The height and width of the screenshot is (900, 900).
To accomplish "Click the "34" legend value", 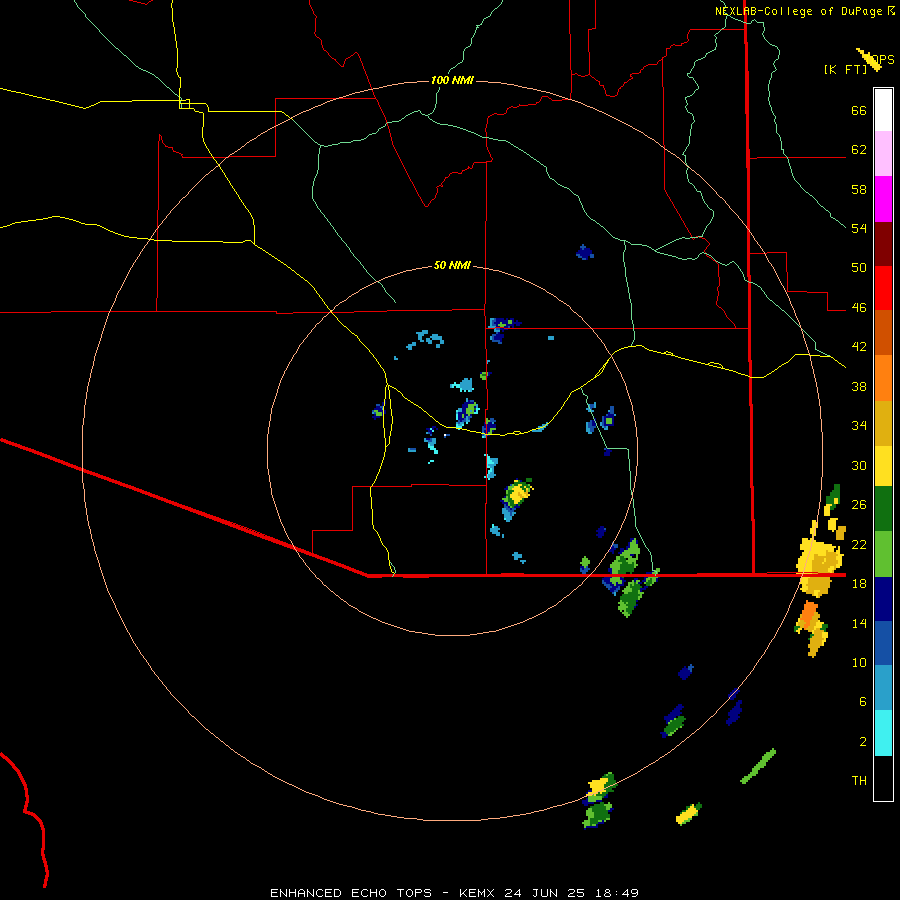I will tap(859, 425).
